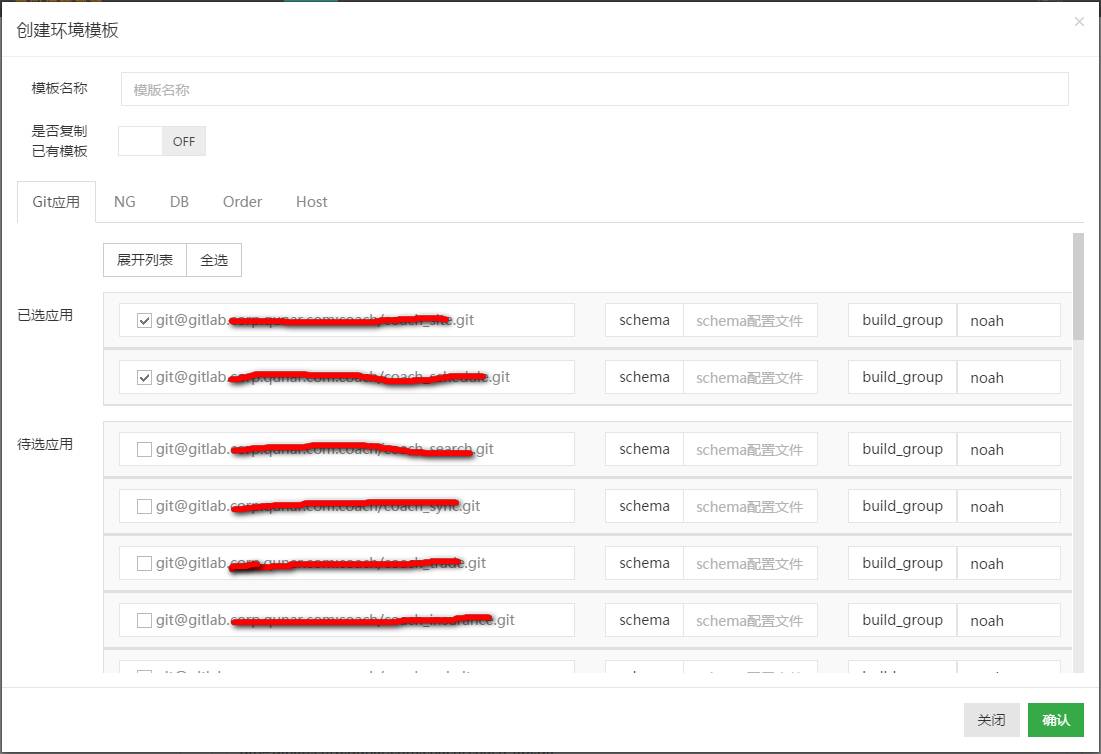Image resolution: width=1101 pixels, height=754 pixels.
Task: Switch to the NG tab
Action: click(x=124, y=202)
